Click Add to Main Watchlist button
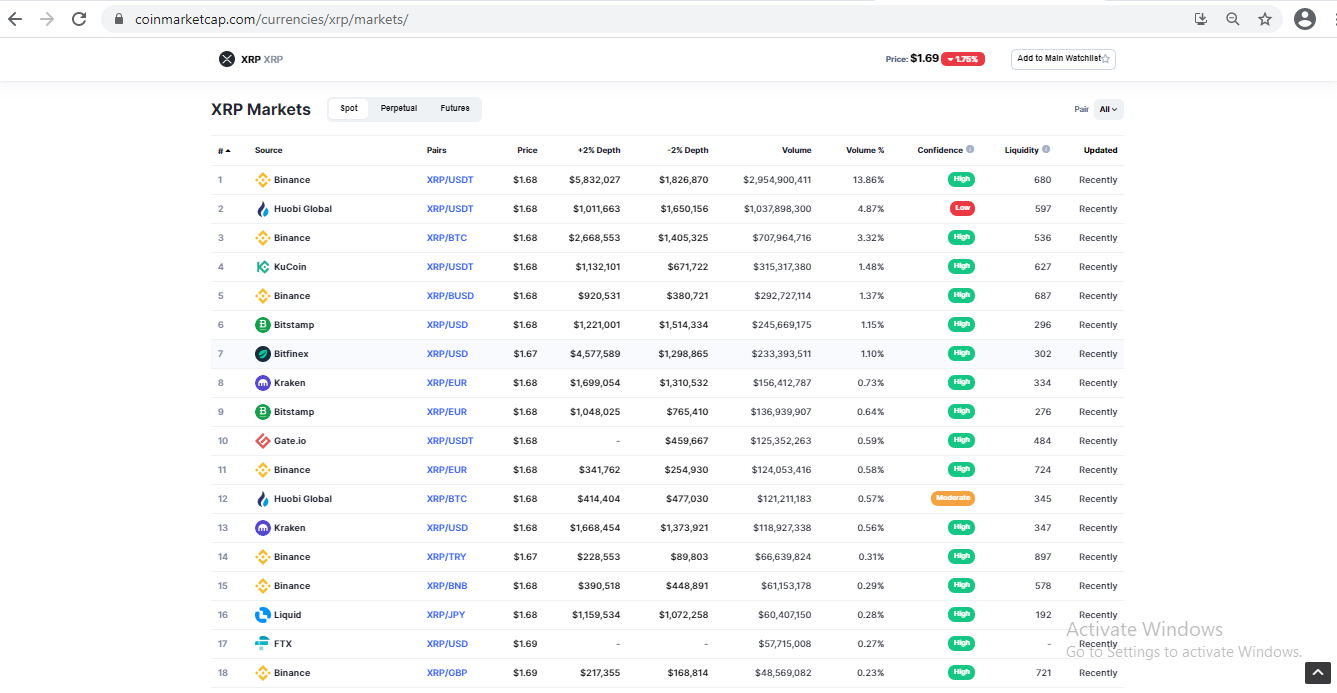1337x693 pixels. (1063, 59)
